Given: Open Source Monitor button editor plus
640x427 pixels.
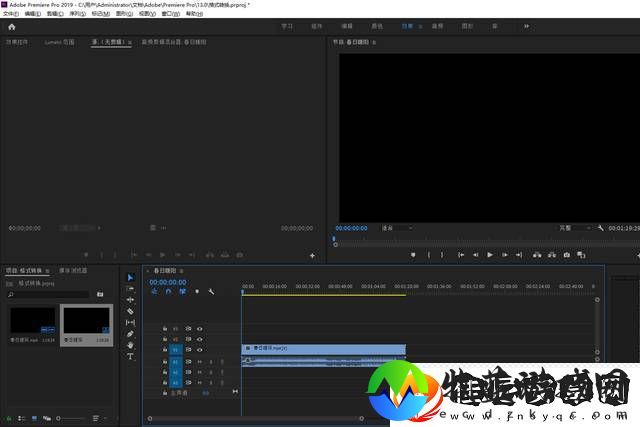Looking at the screenshot, I should click(312, 256).
